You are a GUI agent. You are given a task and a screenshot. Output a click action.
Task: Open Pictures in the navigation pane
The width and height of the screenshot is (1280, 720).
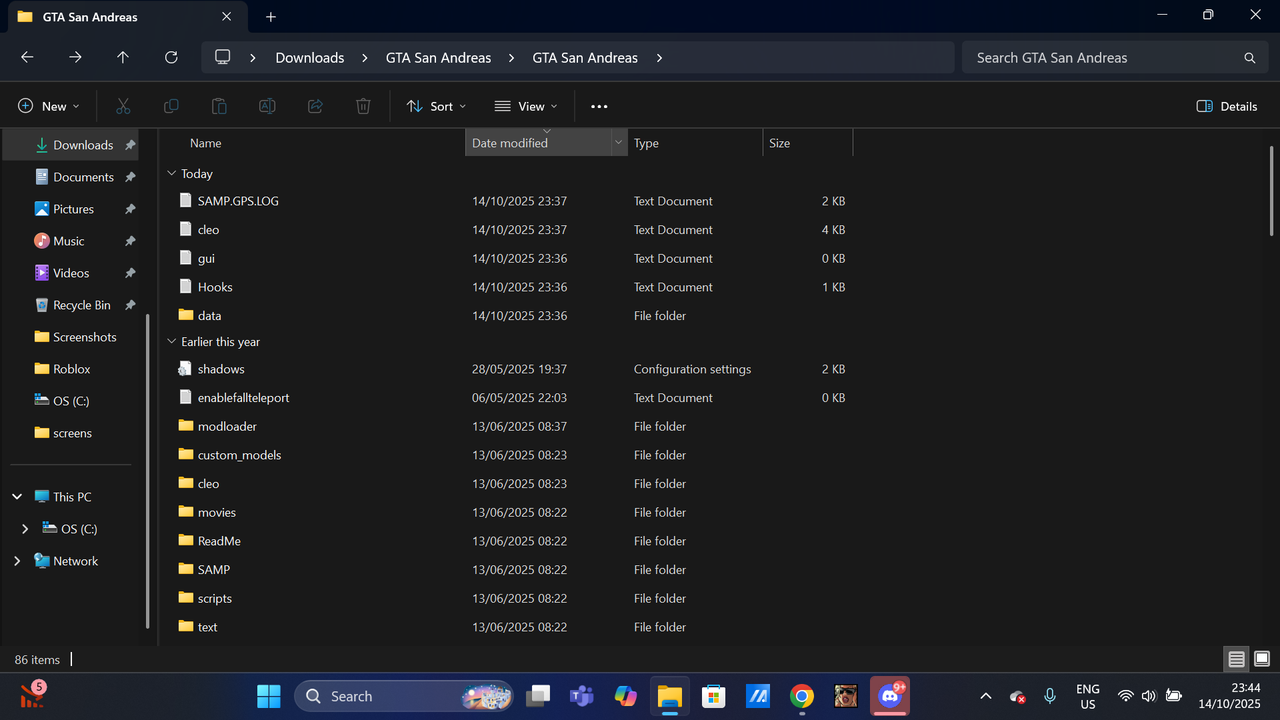point(72,209)
